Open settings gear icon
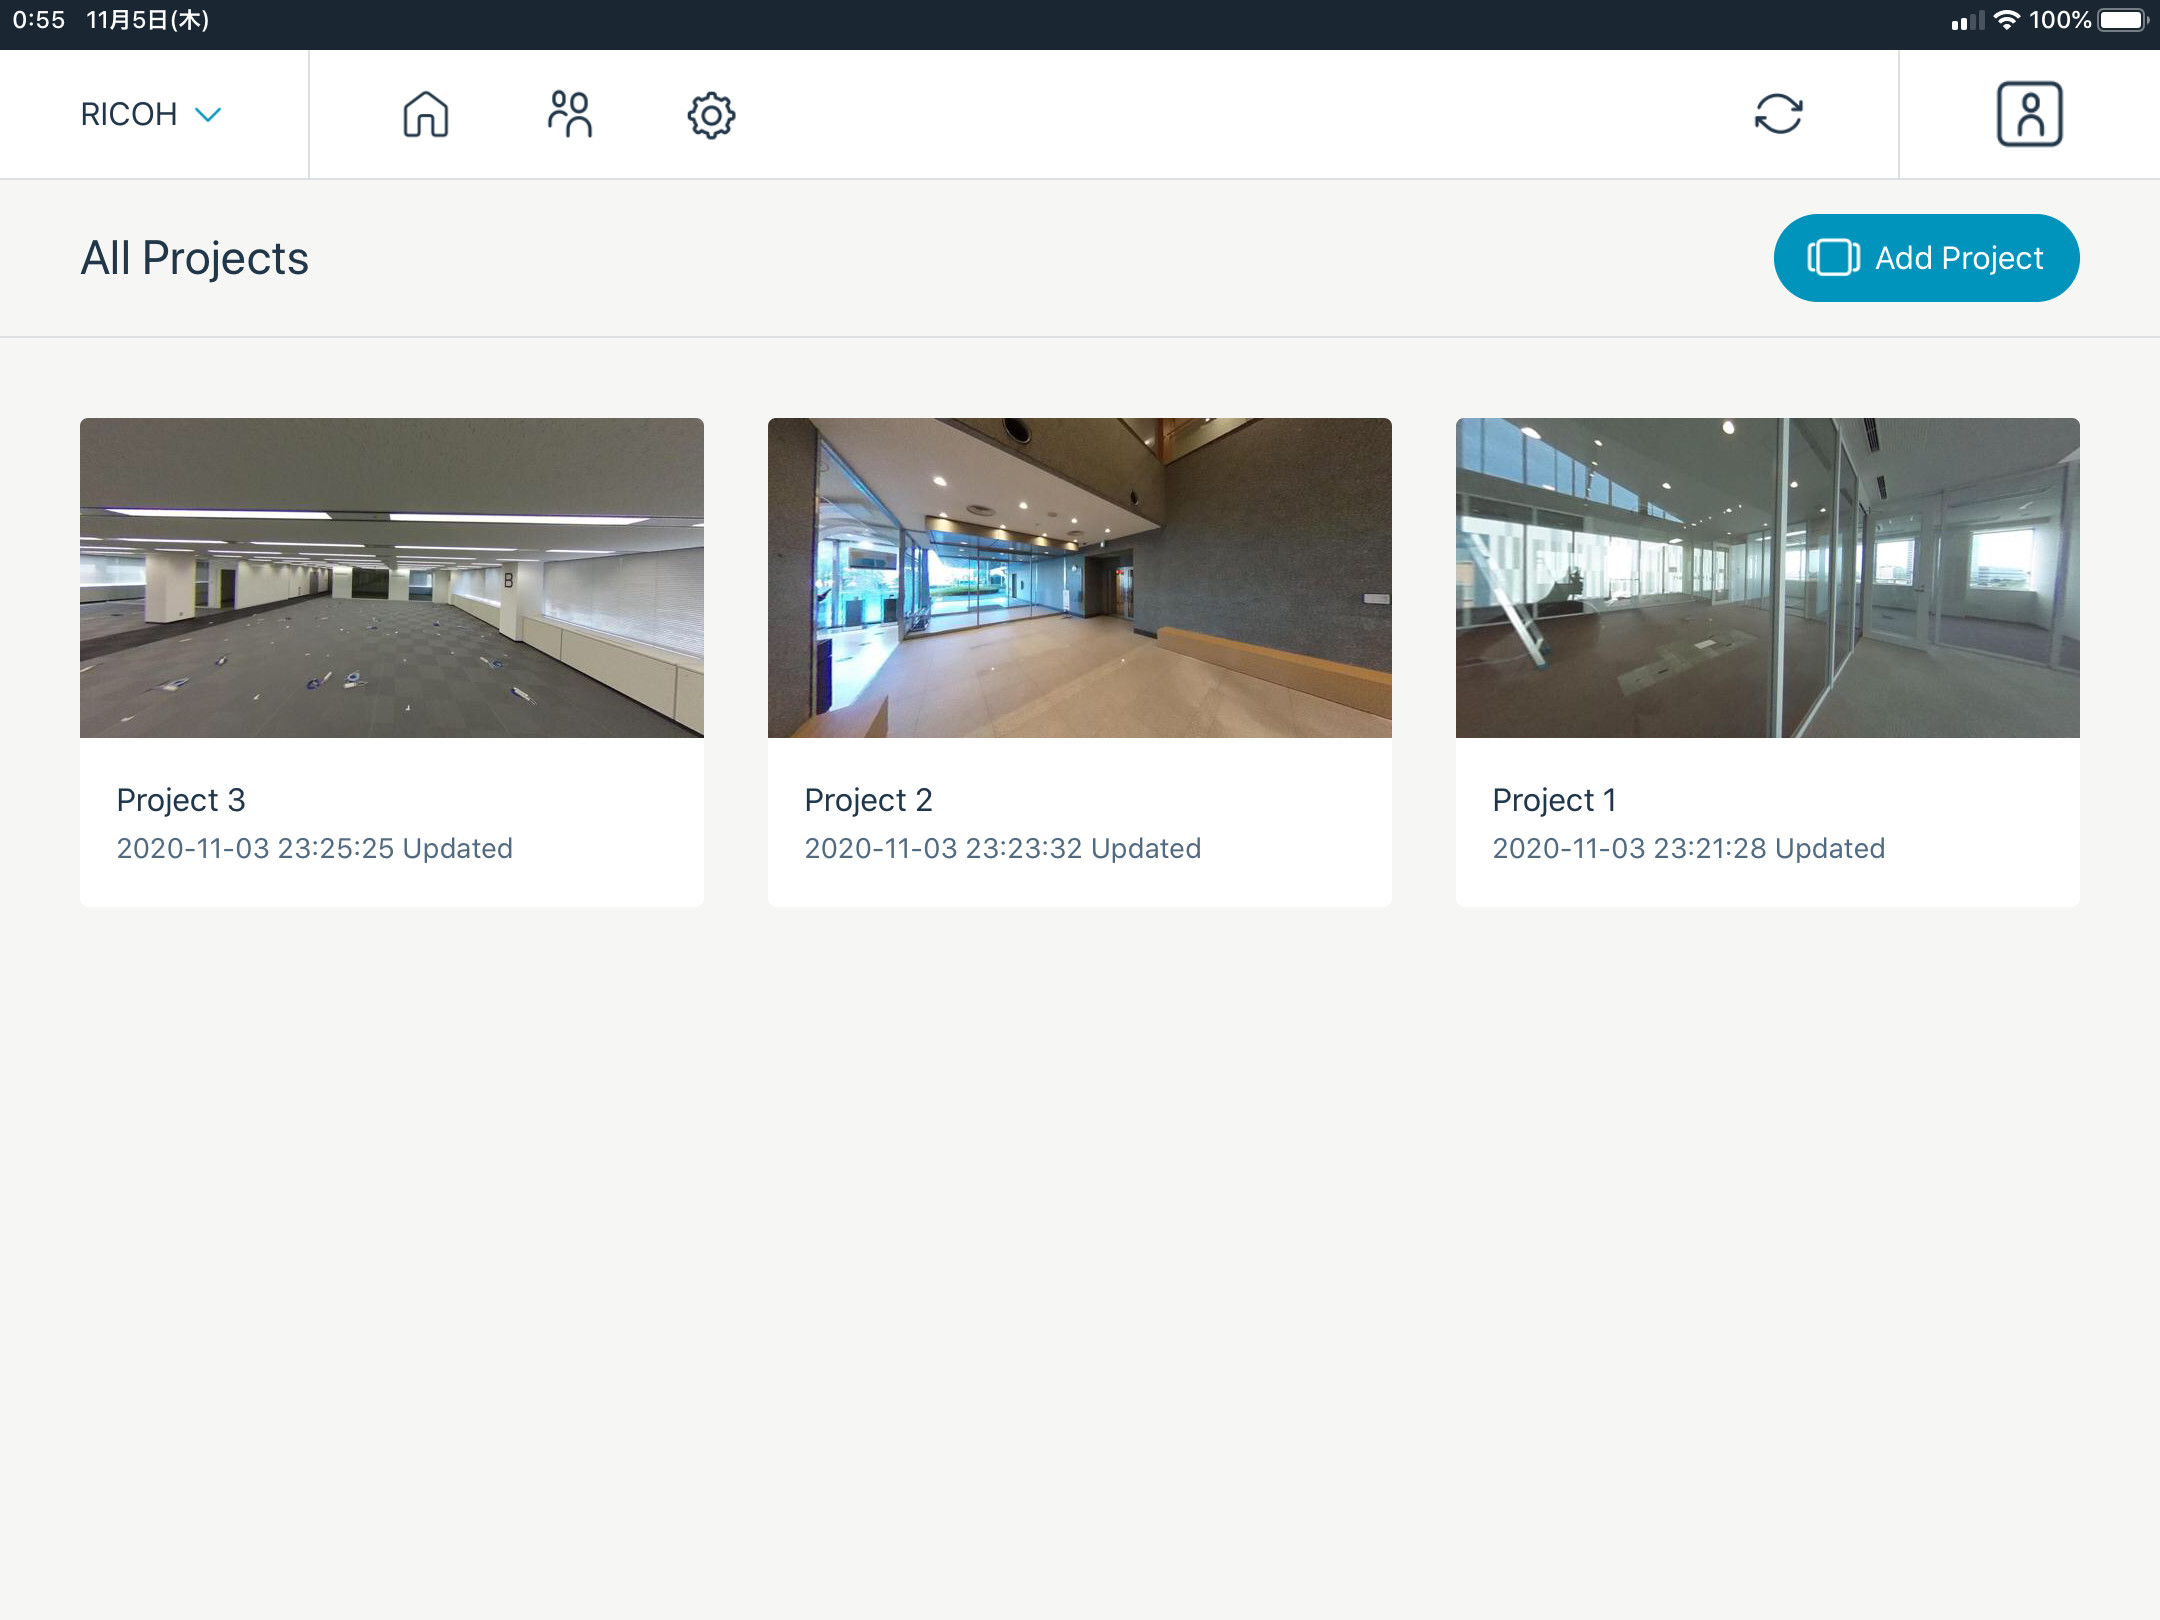Image resolution: width=2160 pixels, height=1620 pixels. pyautogui.click(x=711, y=115)
